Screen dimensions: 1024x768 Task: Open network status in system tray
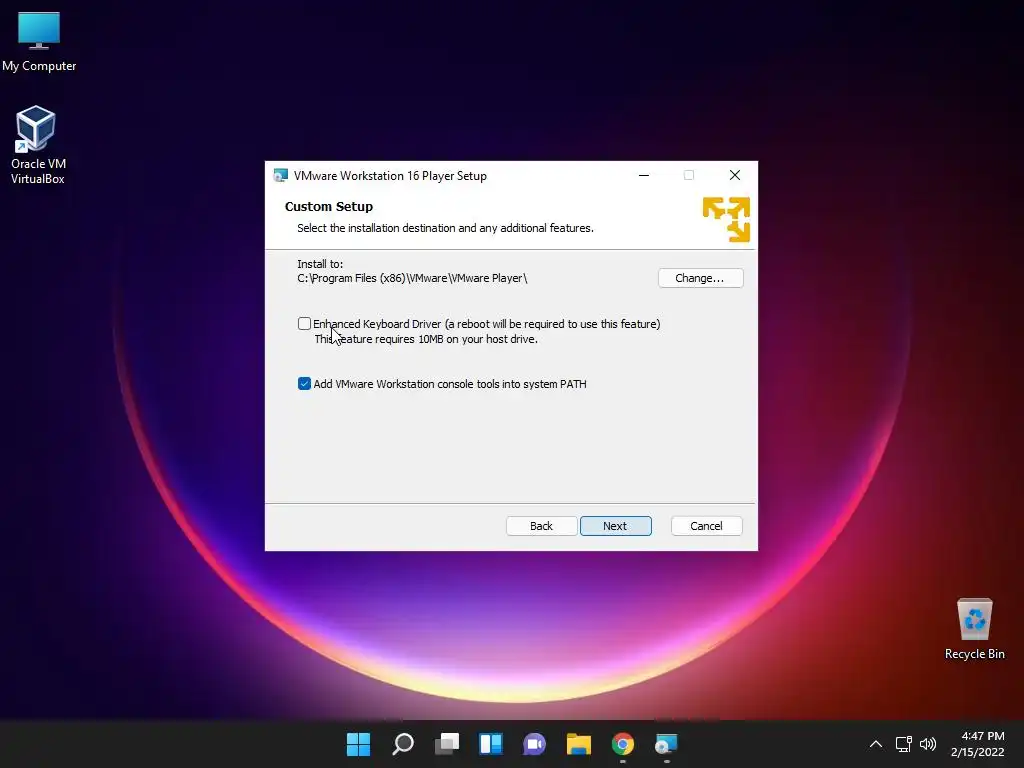(x=904, y=744)
